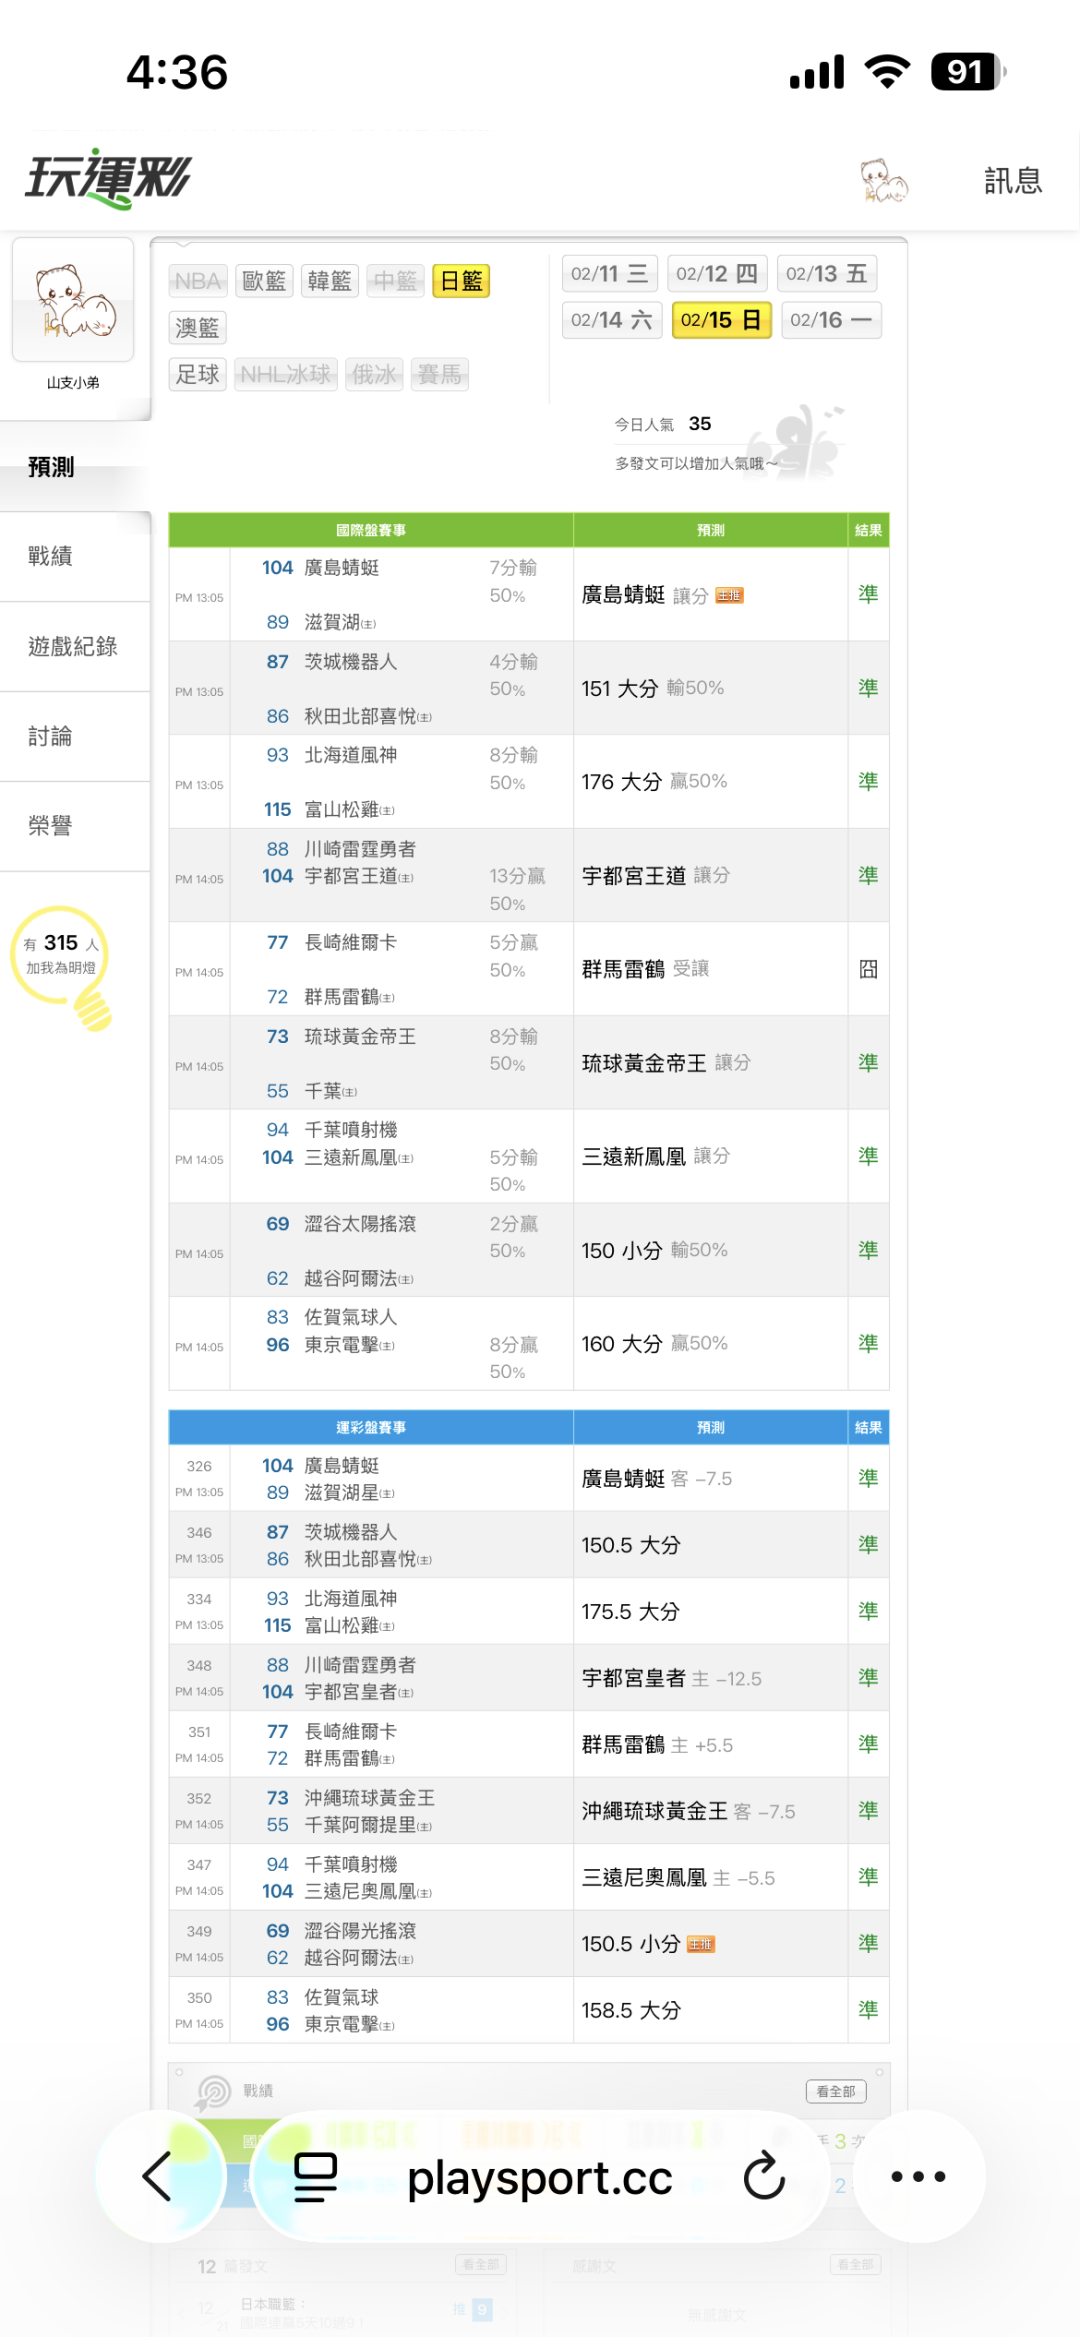The height and width of the screenshot is (2337, 1080).
Task: Tap 三遠尼奧鳳凰 主 -5.5 prediction
Action: pyautogui.click(x=678, y=1877)
